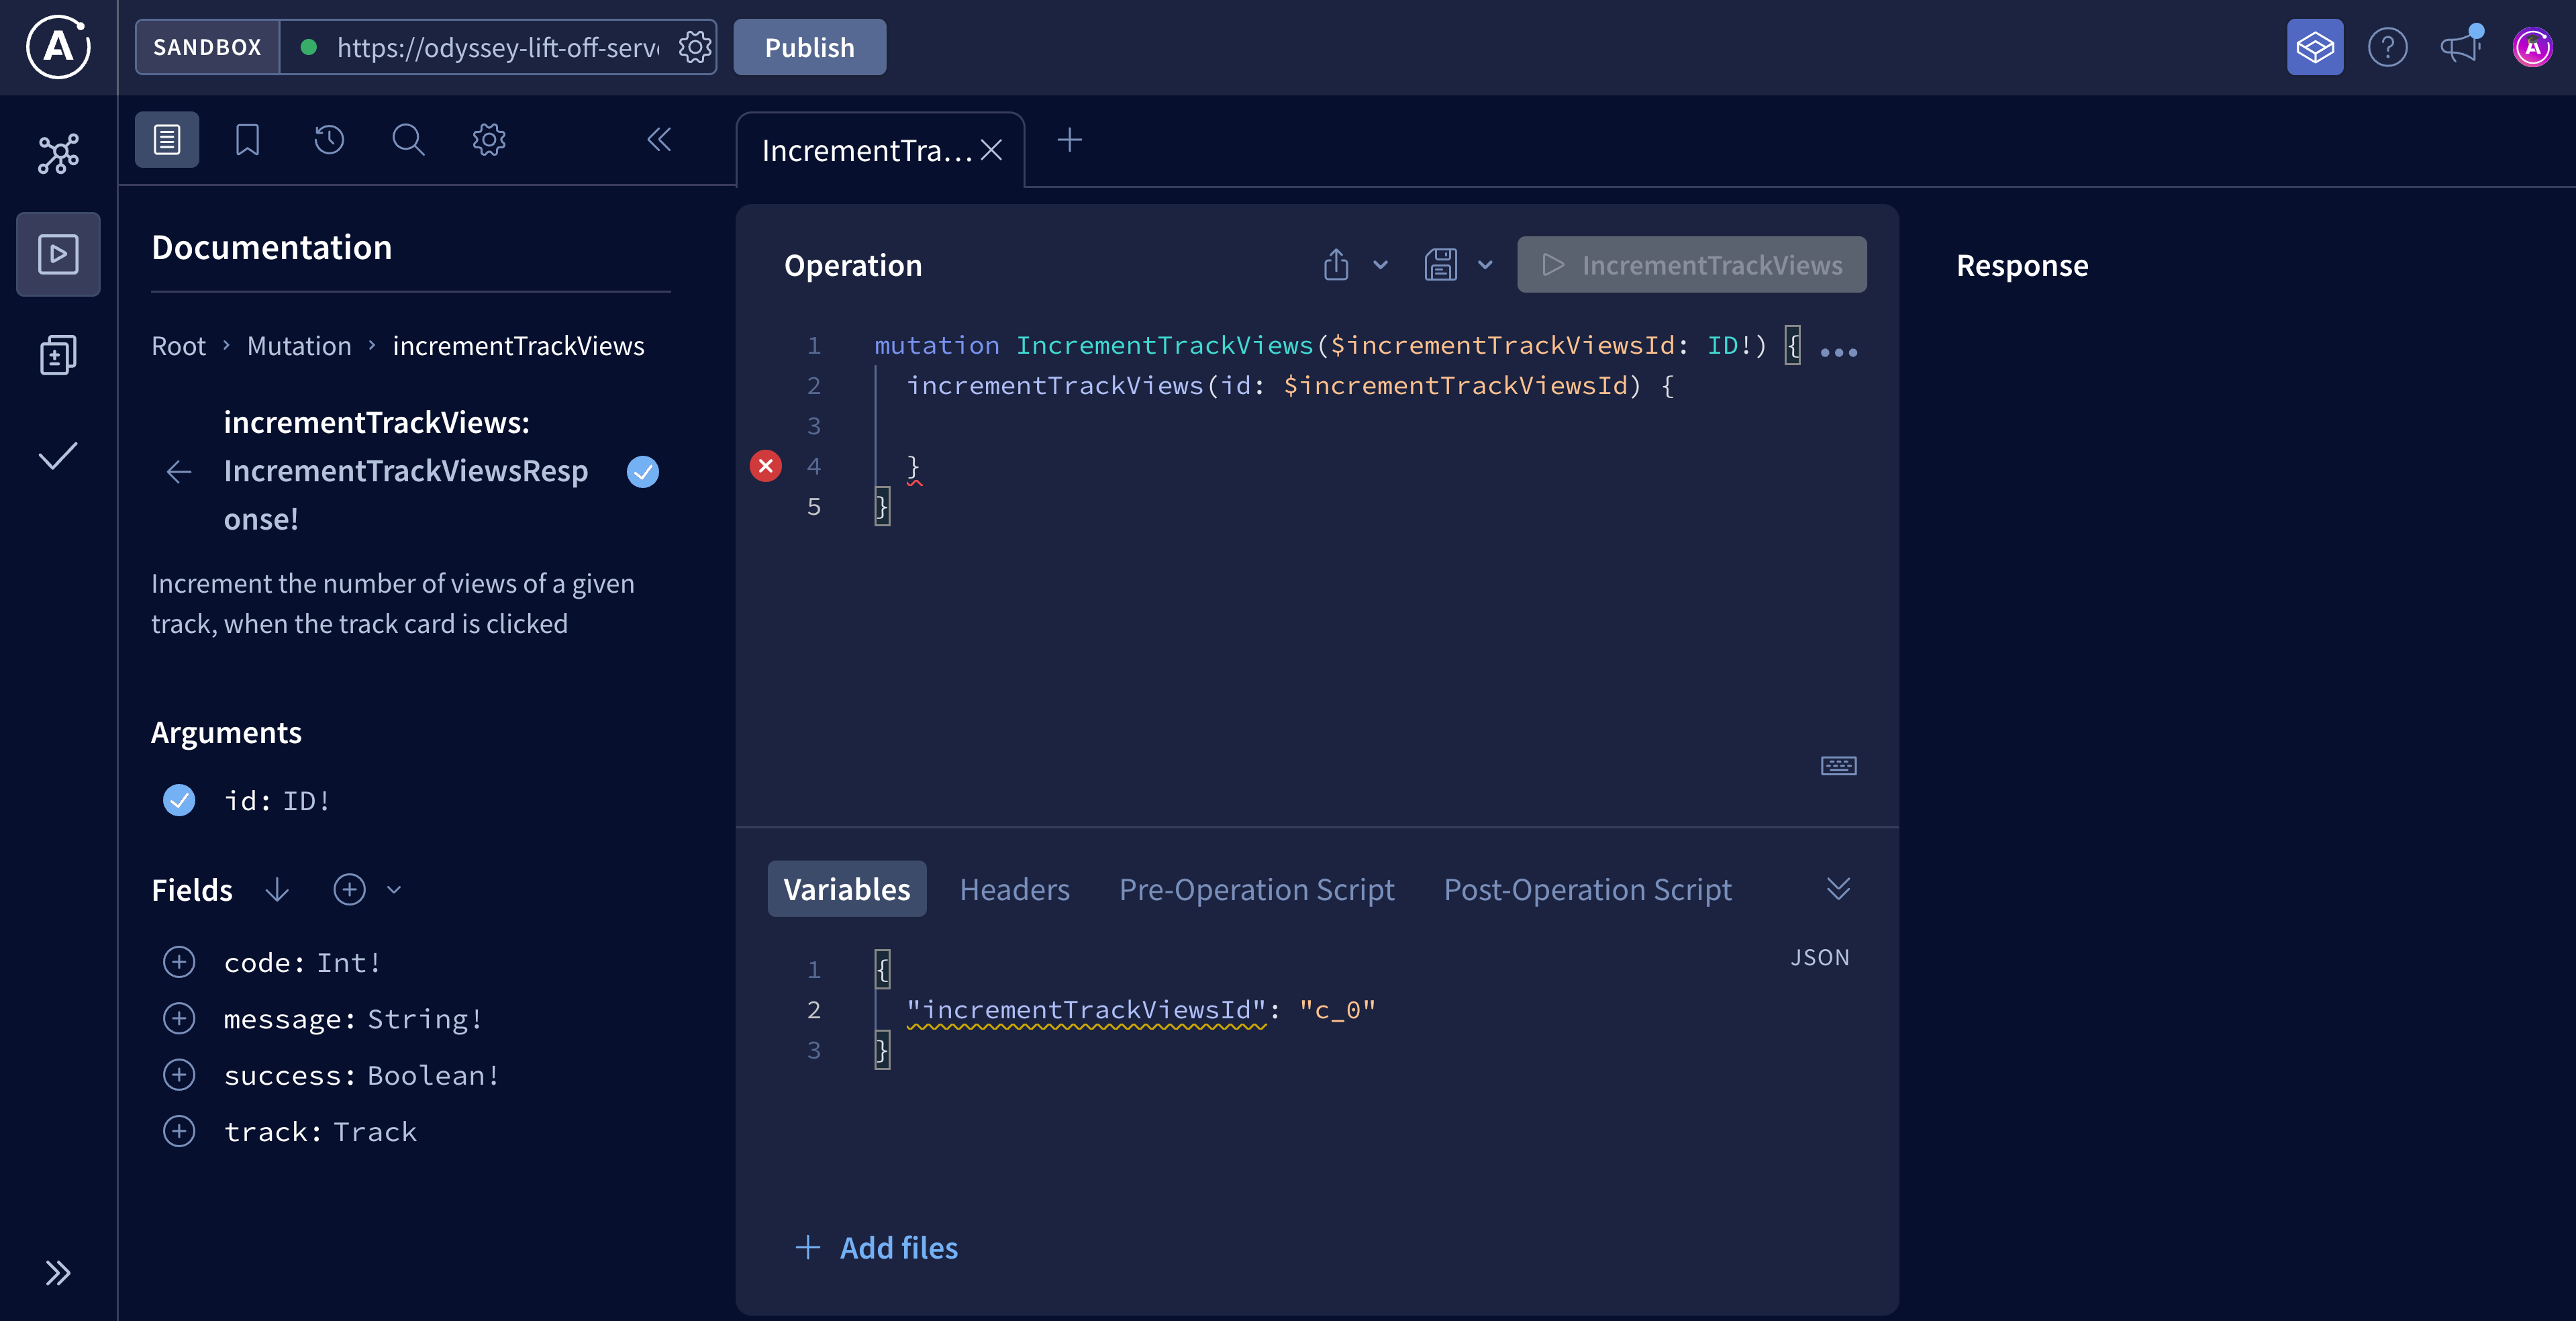Navigate to Mutation in breadcrumb

point(299,346)
